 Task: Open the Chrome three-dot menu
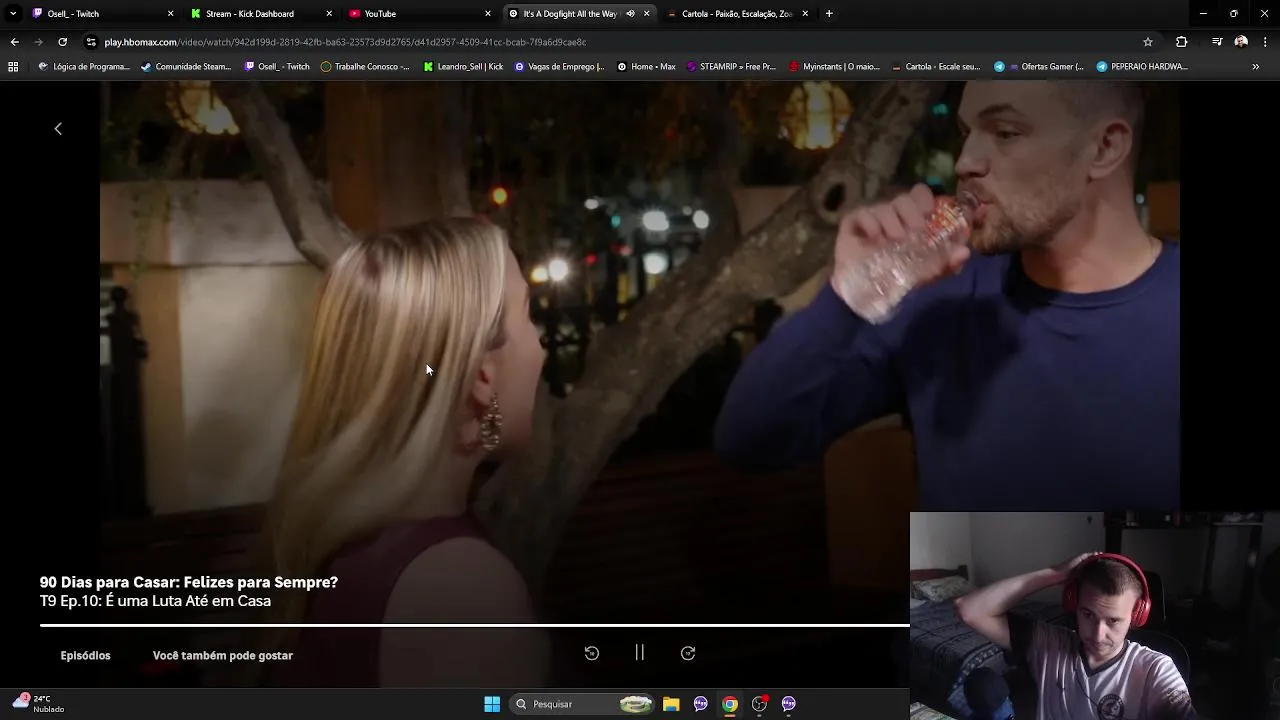tap(1266, 42)
